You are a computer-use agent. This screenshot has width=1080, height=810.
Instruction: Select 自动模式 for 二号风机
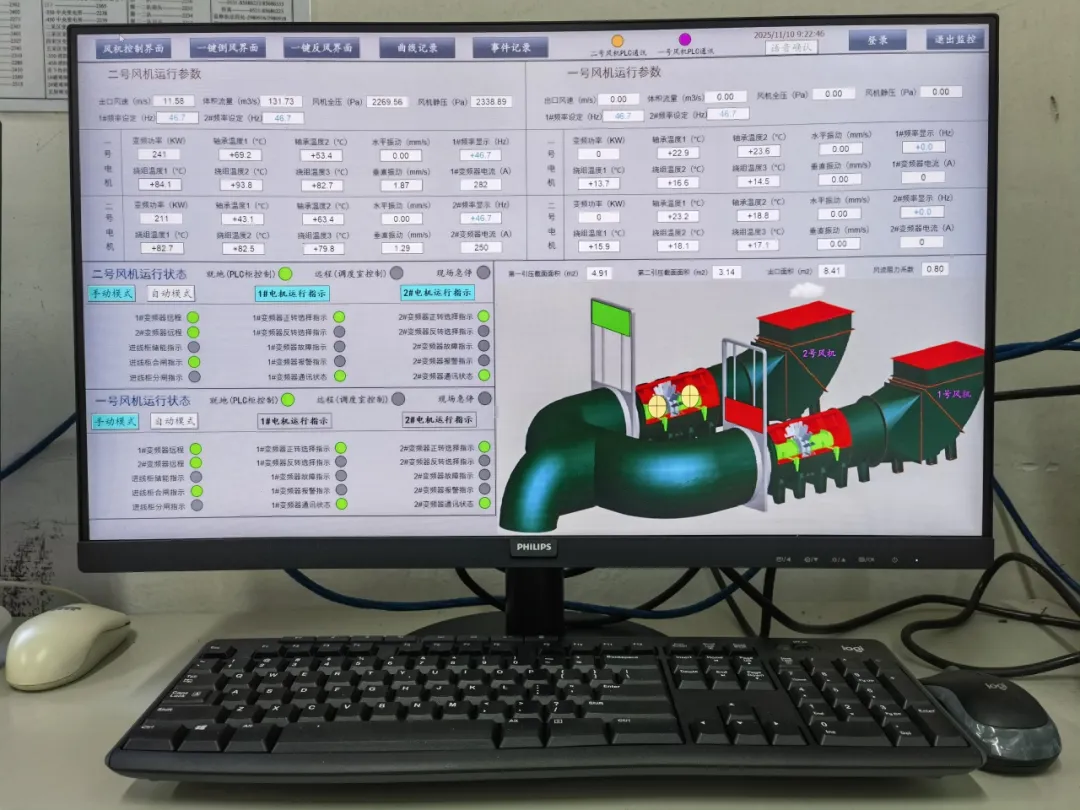coord(172,294)
